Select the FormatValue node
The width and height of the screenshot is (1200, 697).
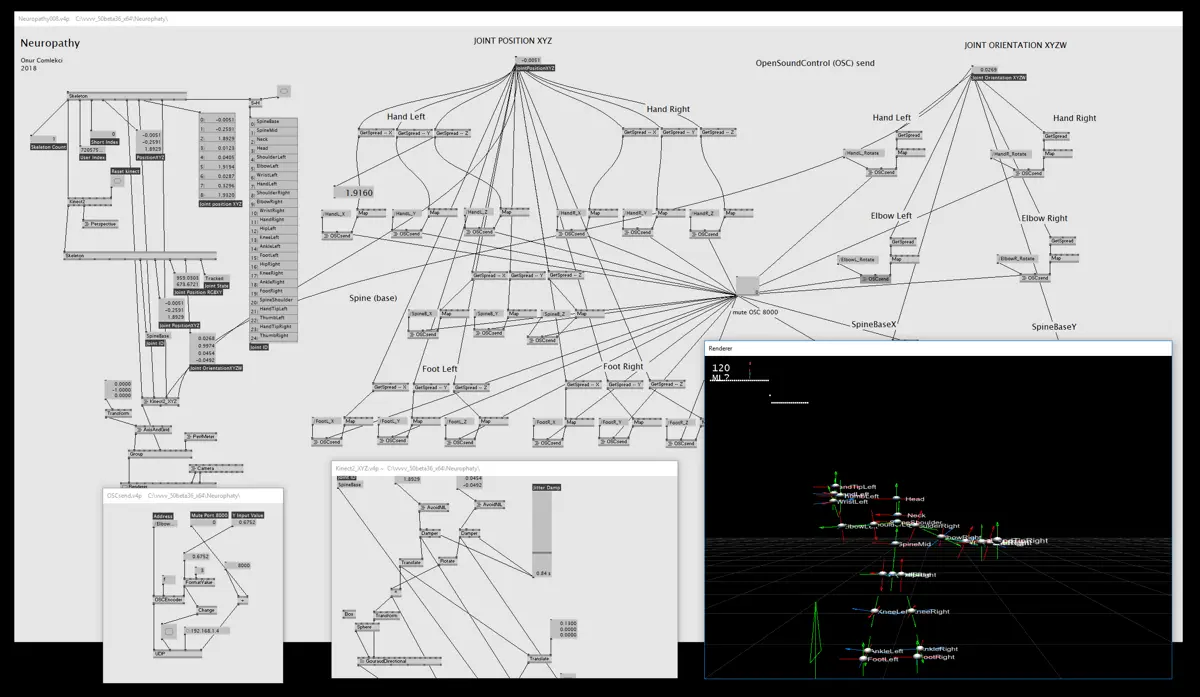point(201,581)
